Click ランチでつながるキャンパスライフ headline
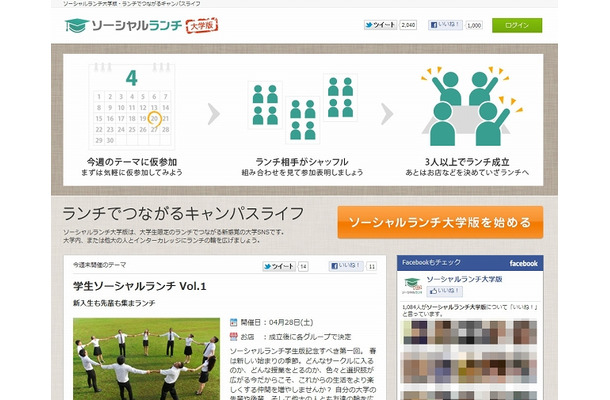 (183, 214)
